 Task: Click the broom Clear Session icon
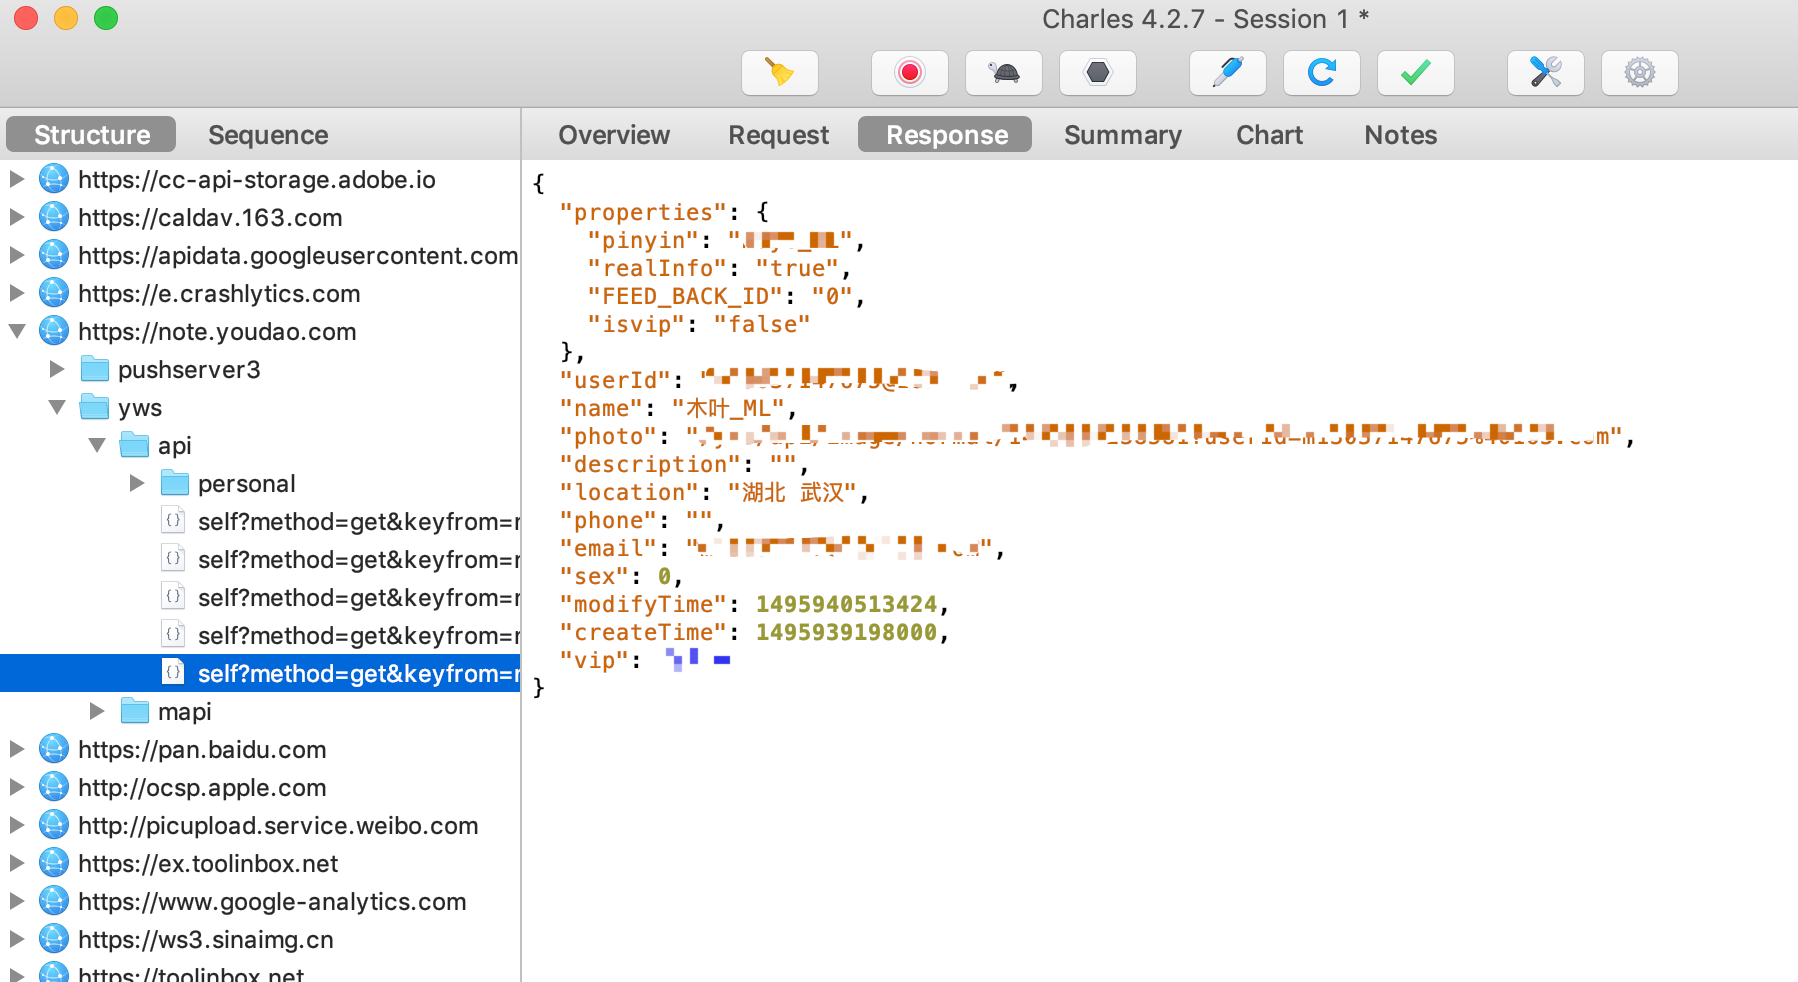pos(780,73)
